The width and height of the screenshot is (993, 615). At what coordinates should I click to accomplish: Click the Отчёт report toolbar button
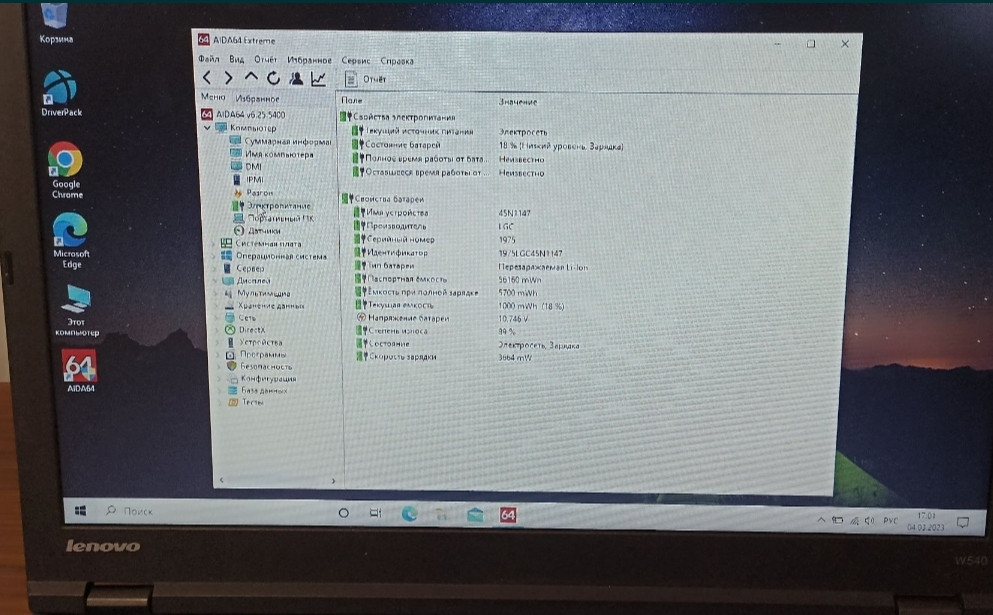click(366, 79)
